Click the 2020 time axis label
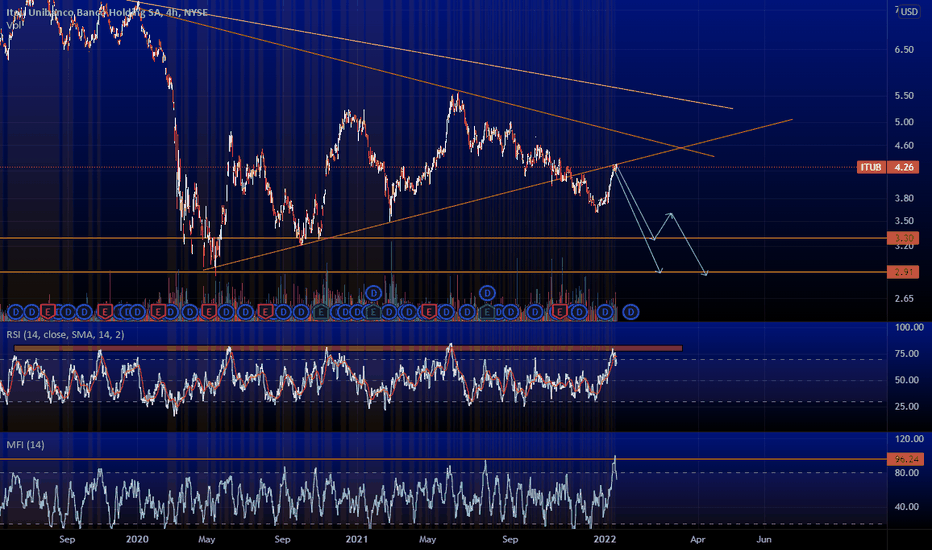This screenshot has width=932, height=550. [137, 539]
